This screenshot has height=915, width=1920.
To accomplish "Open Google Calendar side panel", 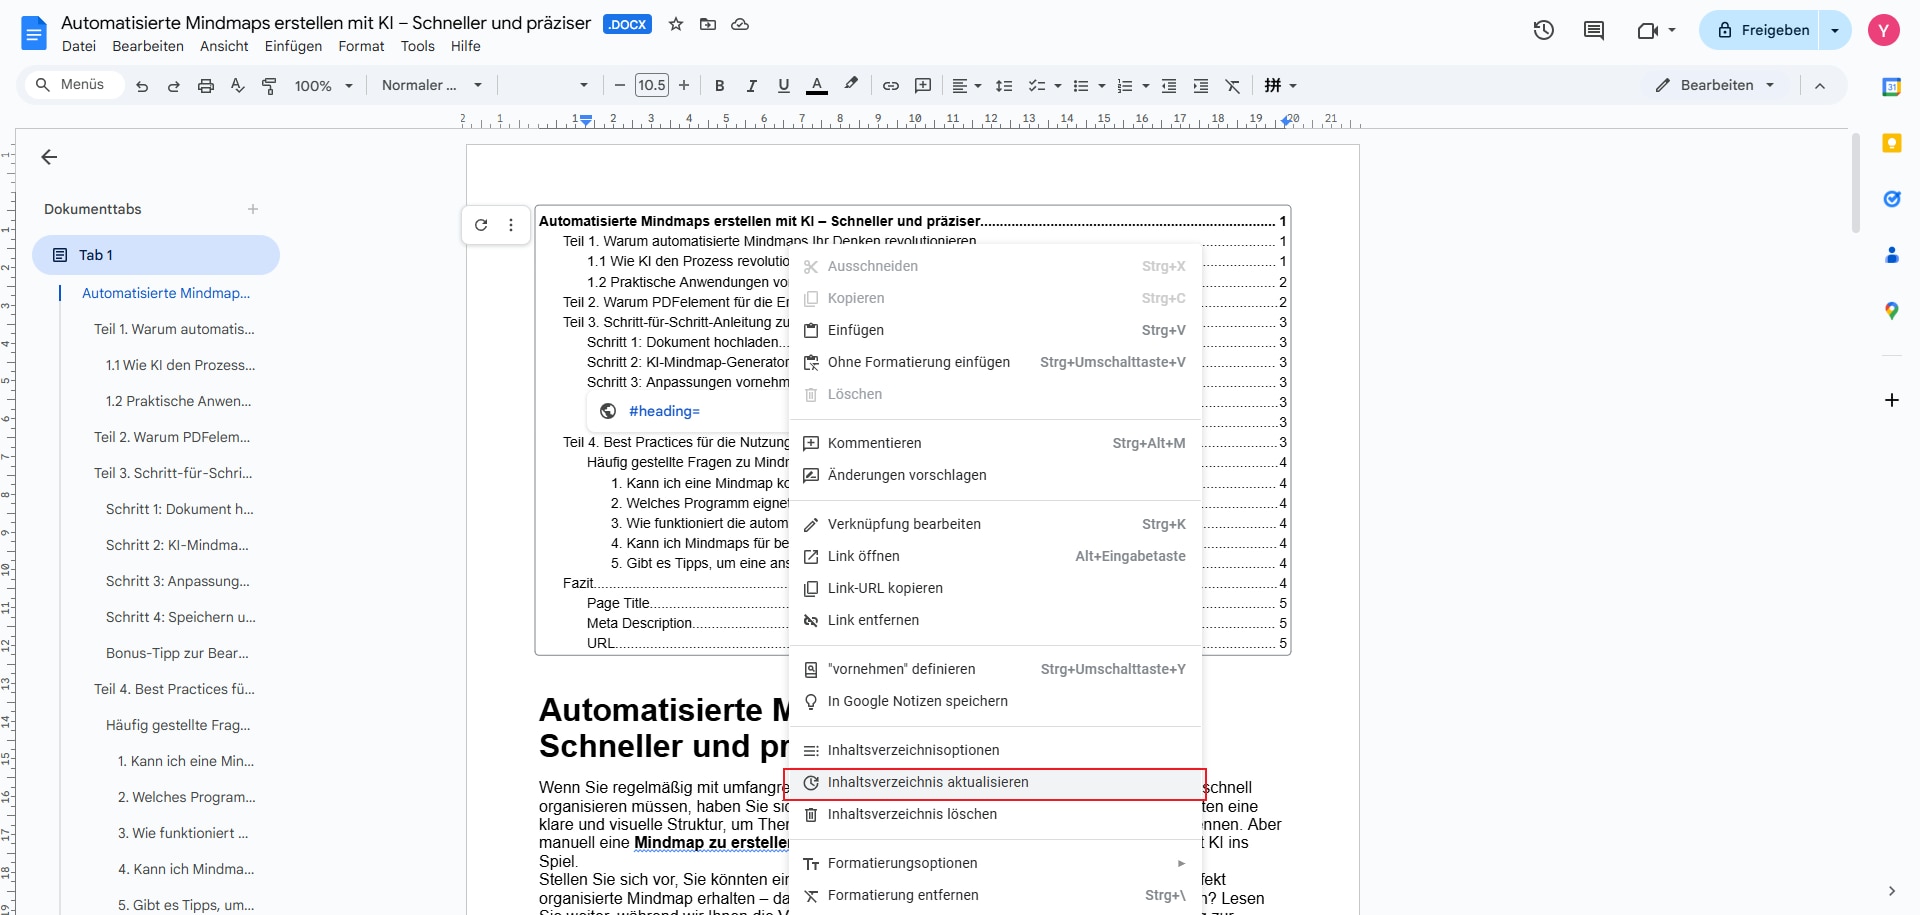I will tap(1891, 87).
